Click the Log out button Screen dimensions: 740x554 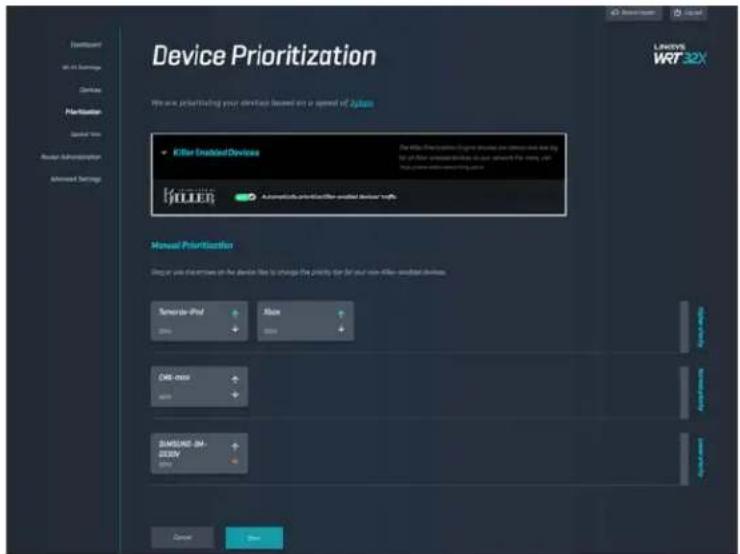click(688, 13)
